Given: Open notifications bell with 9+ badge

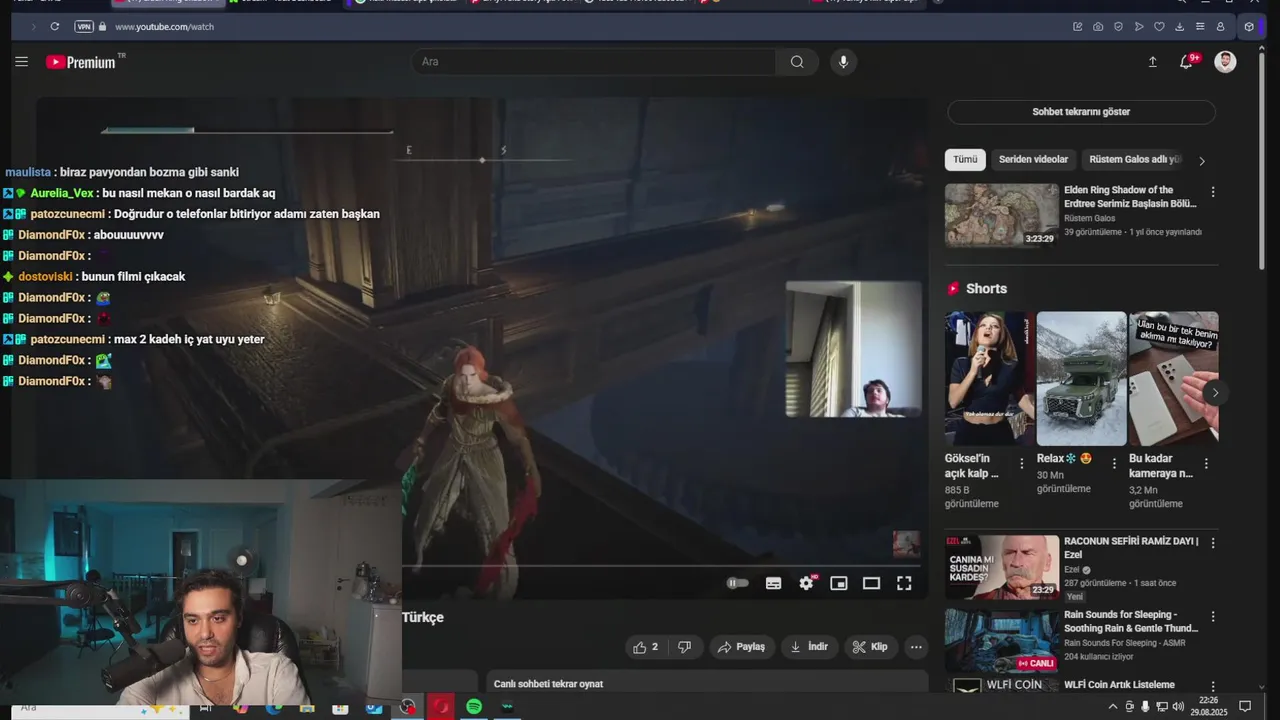Looking at the screenshot, I should [x=1187, y=62].
